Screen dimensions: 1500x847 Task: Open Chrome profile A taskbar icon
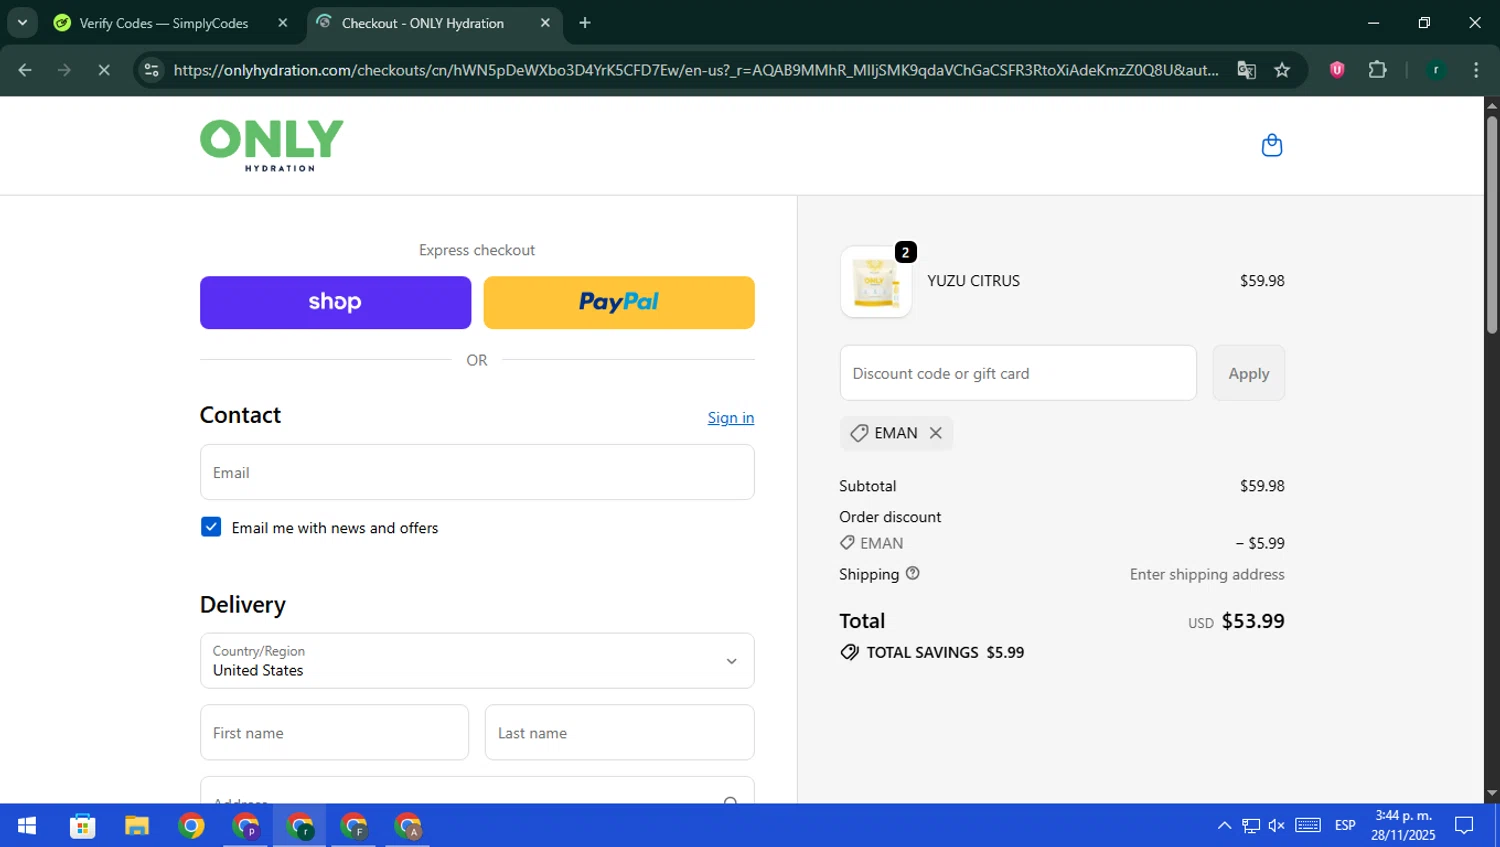(x=408, y=826)
